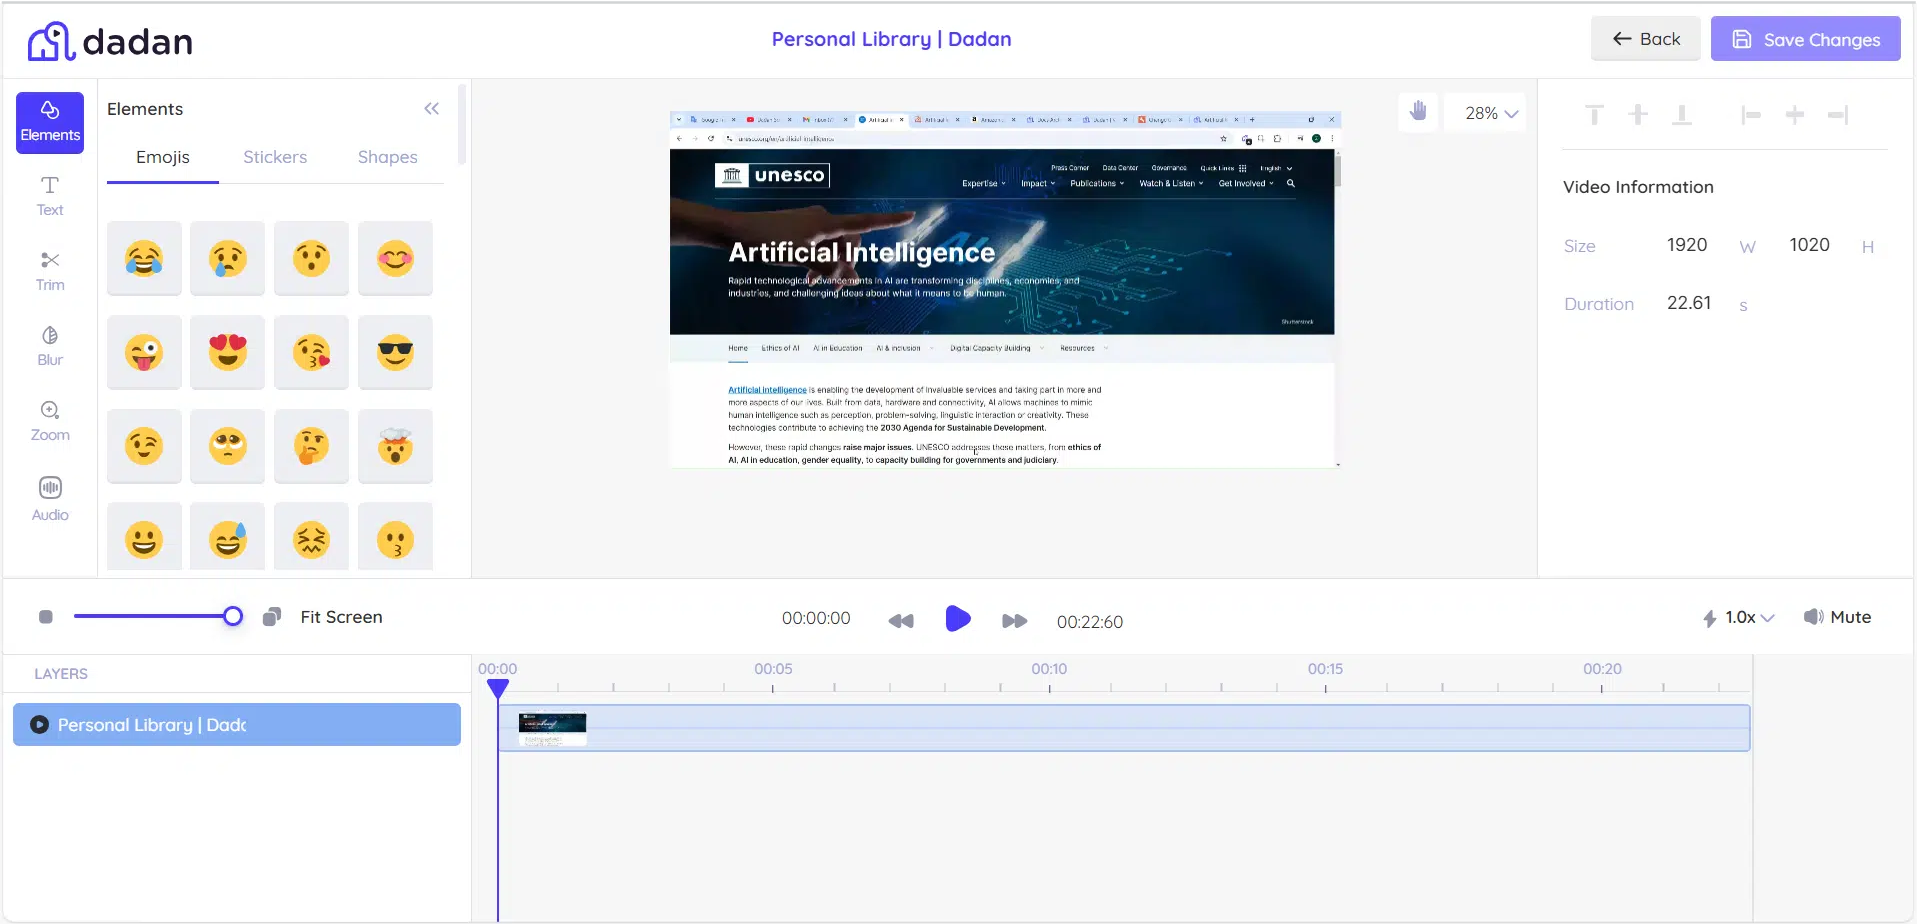Switch to the Shapes tab
1917x924 pixels.
[x=387, y=157]
